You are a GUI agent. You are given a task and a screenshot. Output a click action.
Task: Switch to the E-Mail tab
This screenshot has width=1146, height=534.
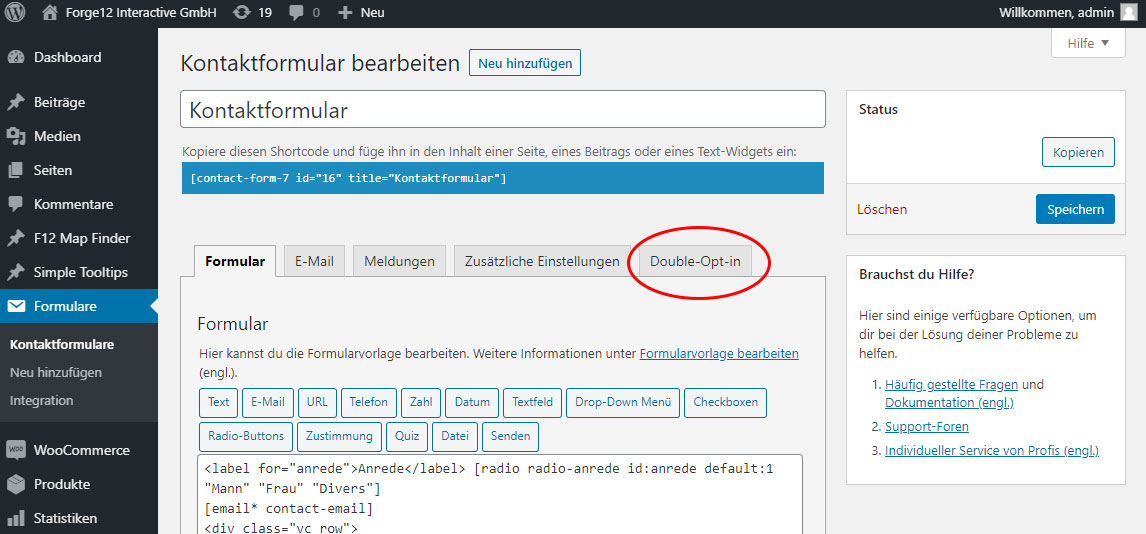coord(314,262)
